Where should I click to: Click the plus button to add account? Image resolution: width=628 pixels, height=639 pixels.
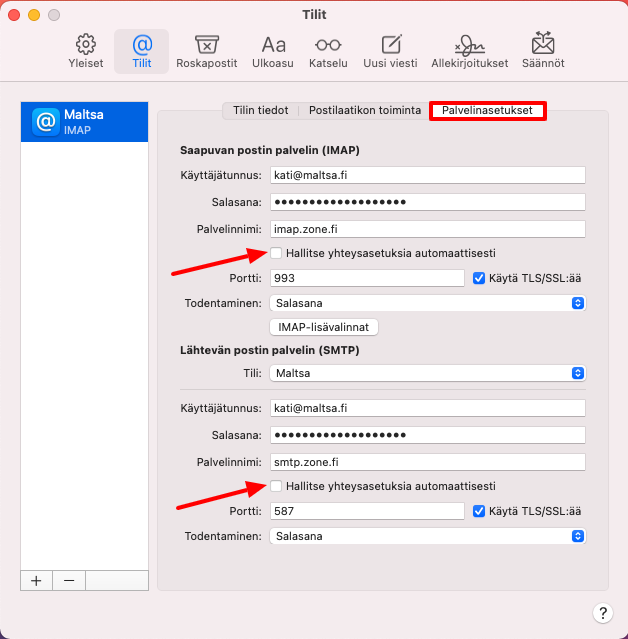pos(36,580)
